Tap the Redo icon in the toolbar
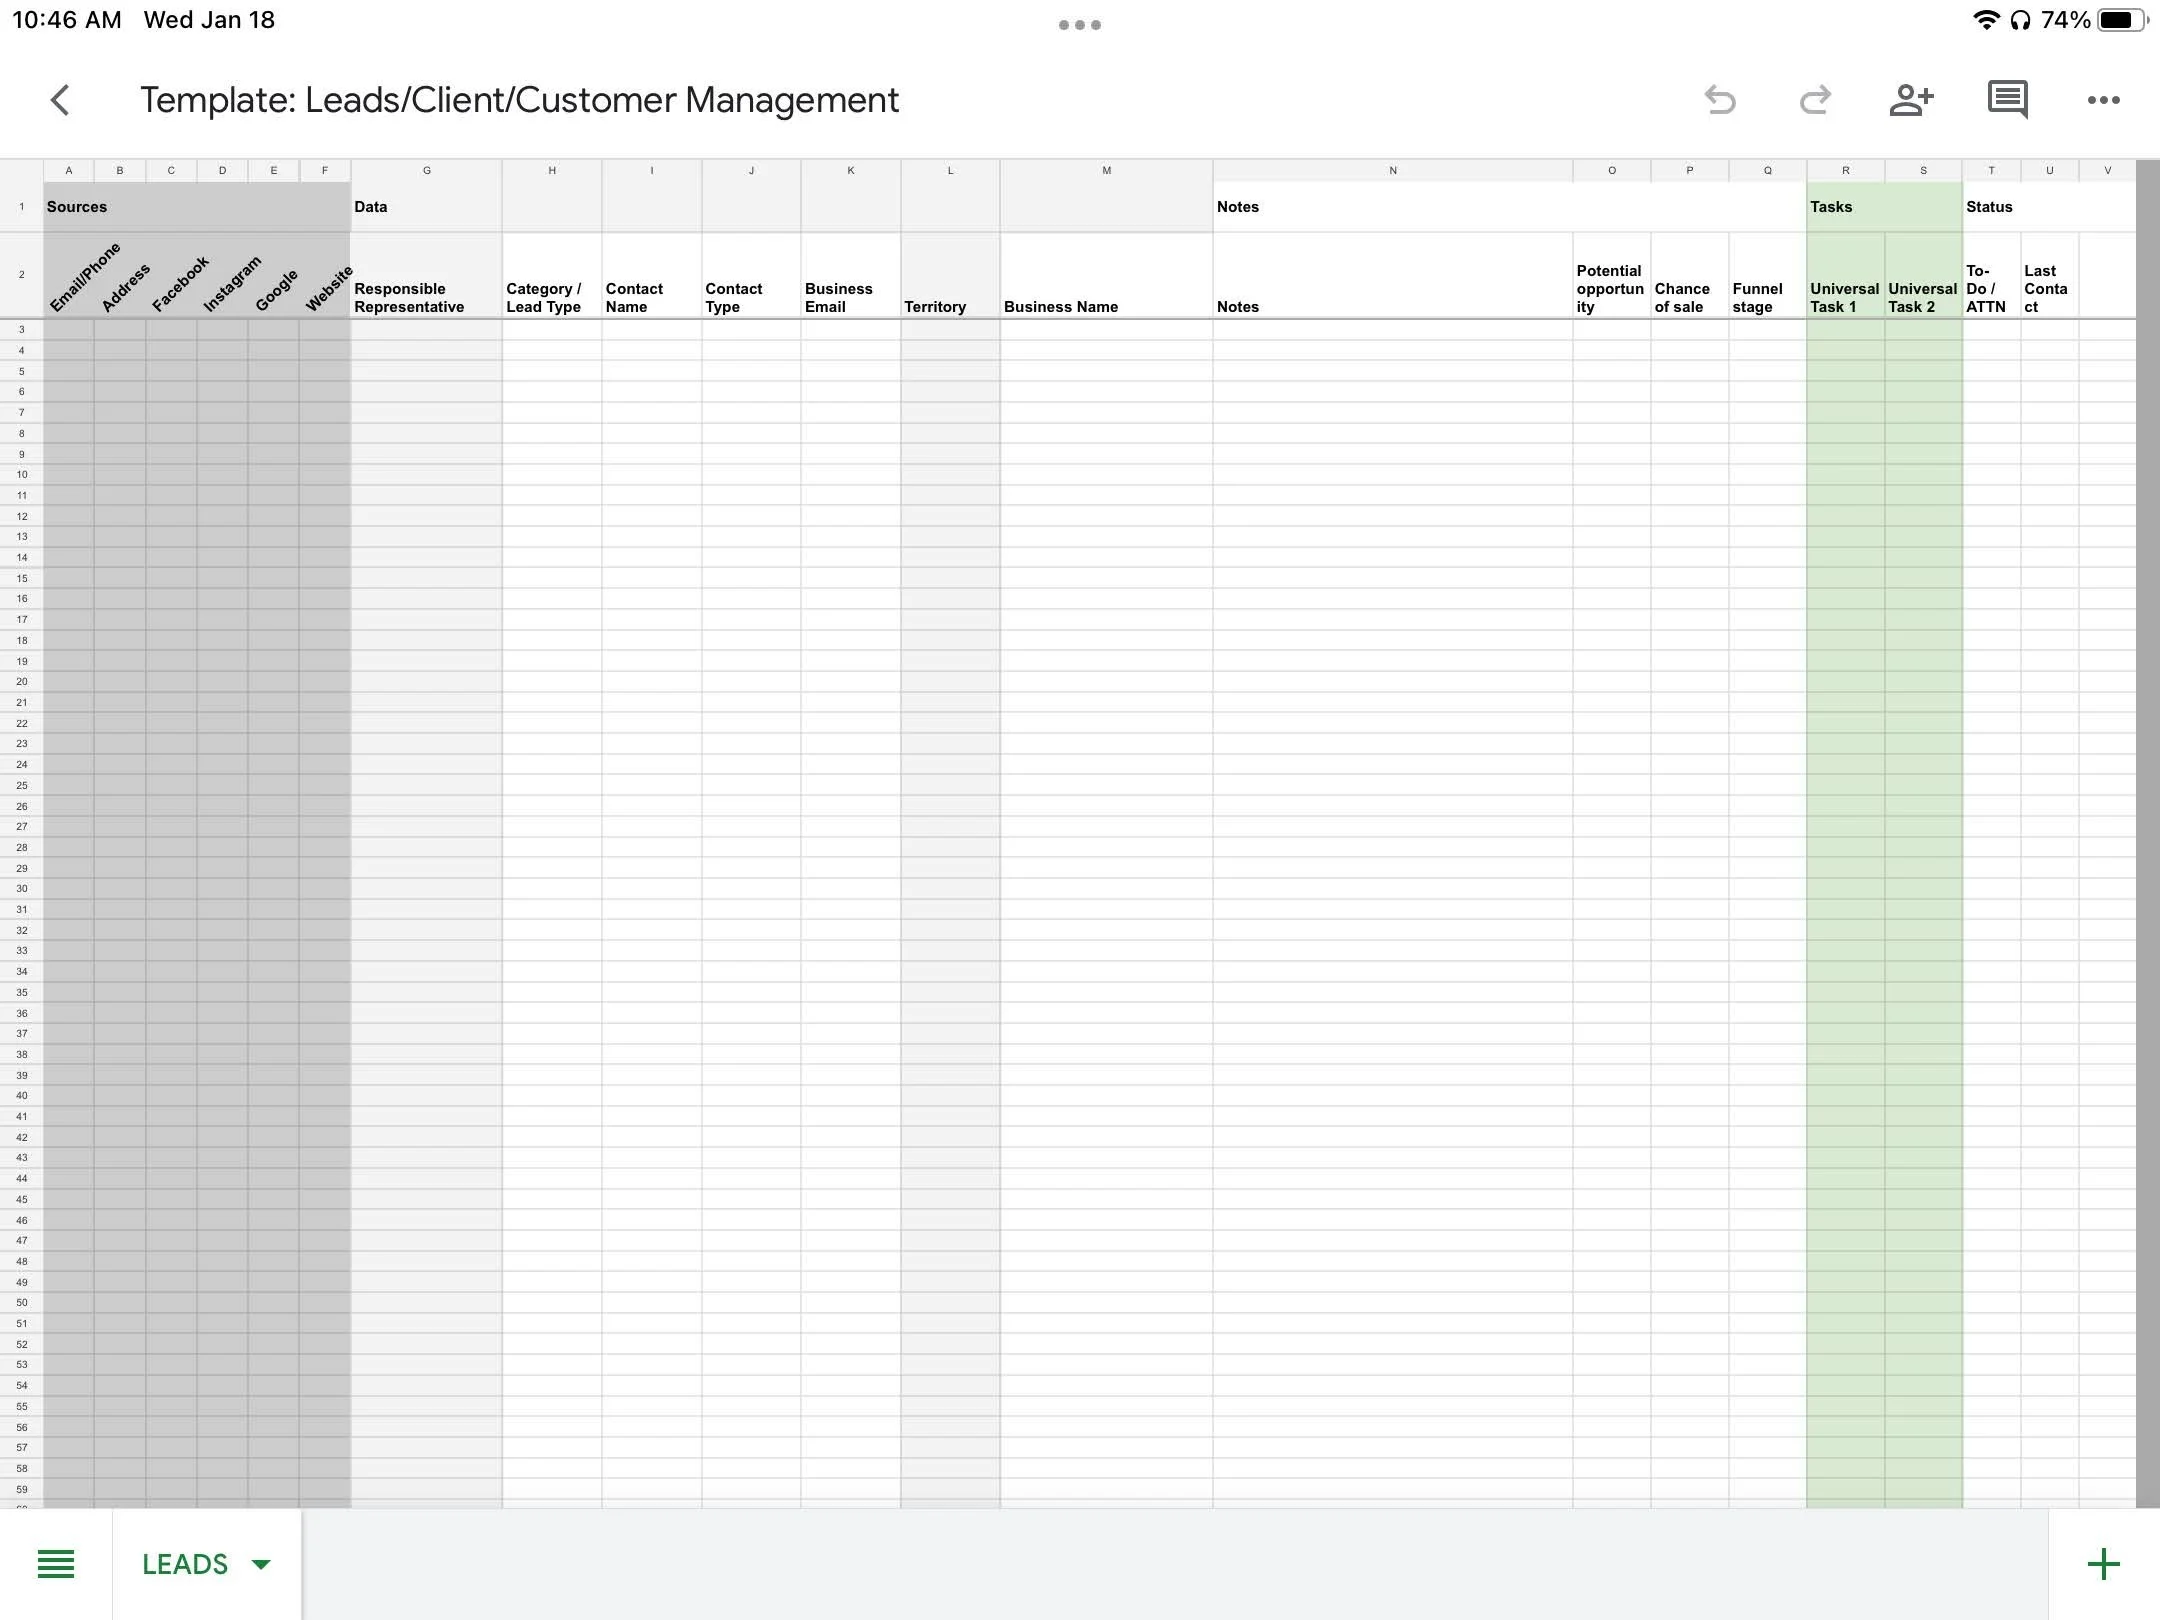 point(1816,99)
